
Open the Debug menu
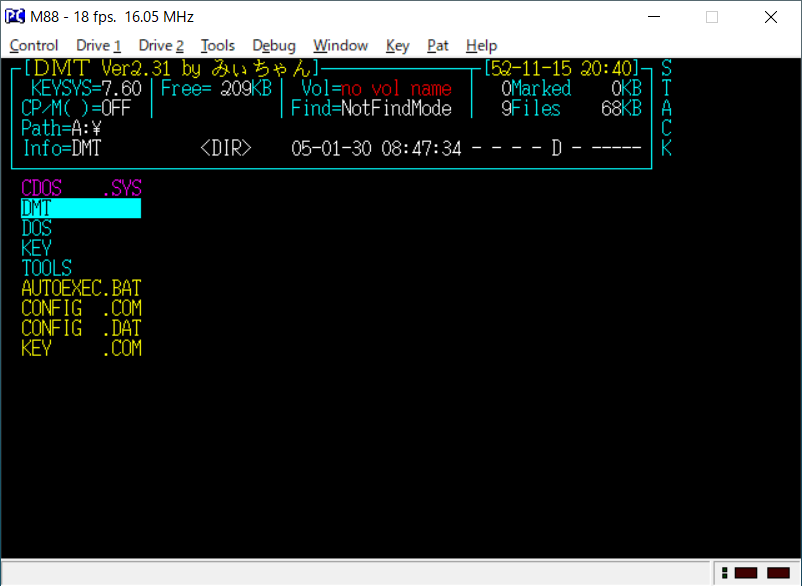coord(273,45)
